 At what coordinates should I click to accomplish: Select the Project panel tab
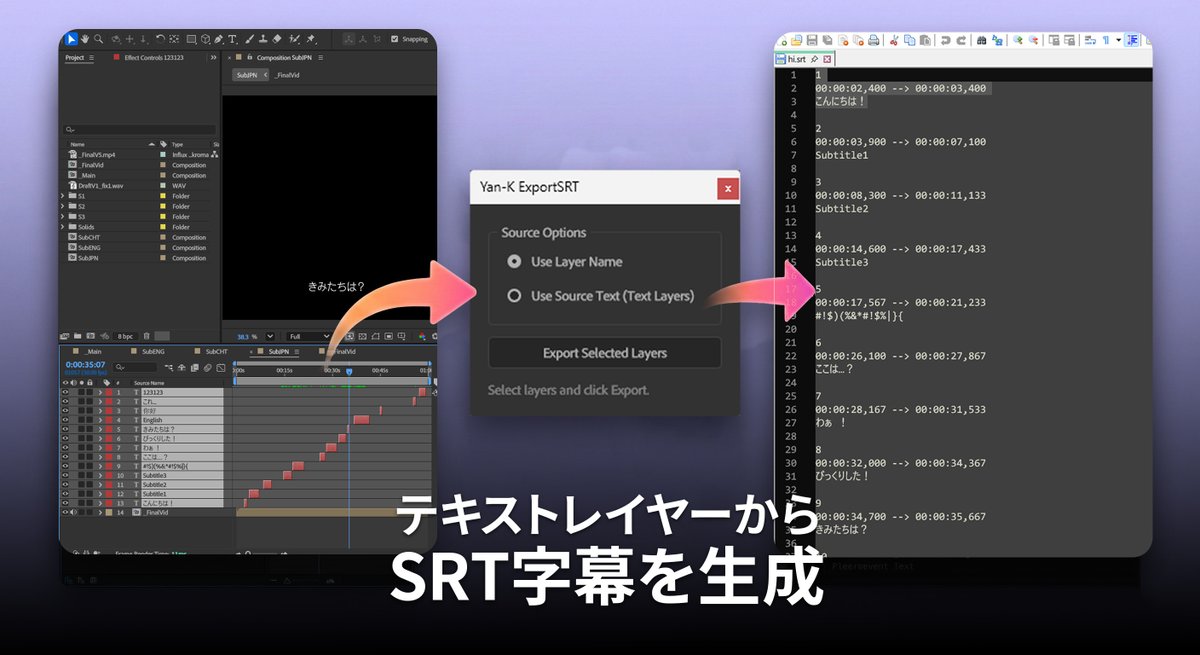pos(74,58)
